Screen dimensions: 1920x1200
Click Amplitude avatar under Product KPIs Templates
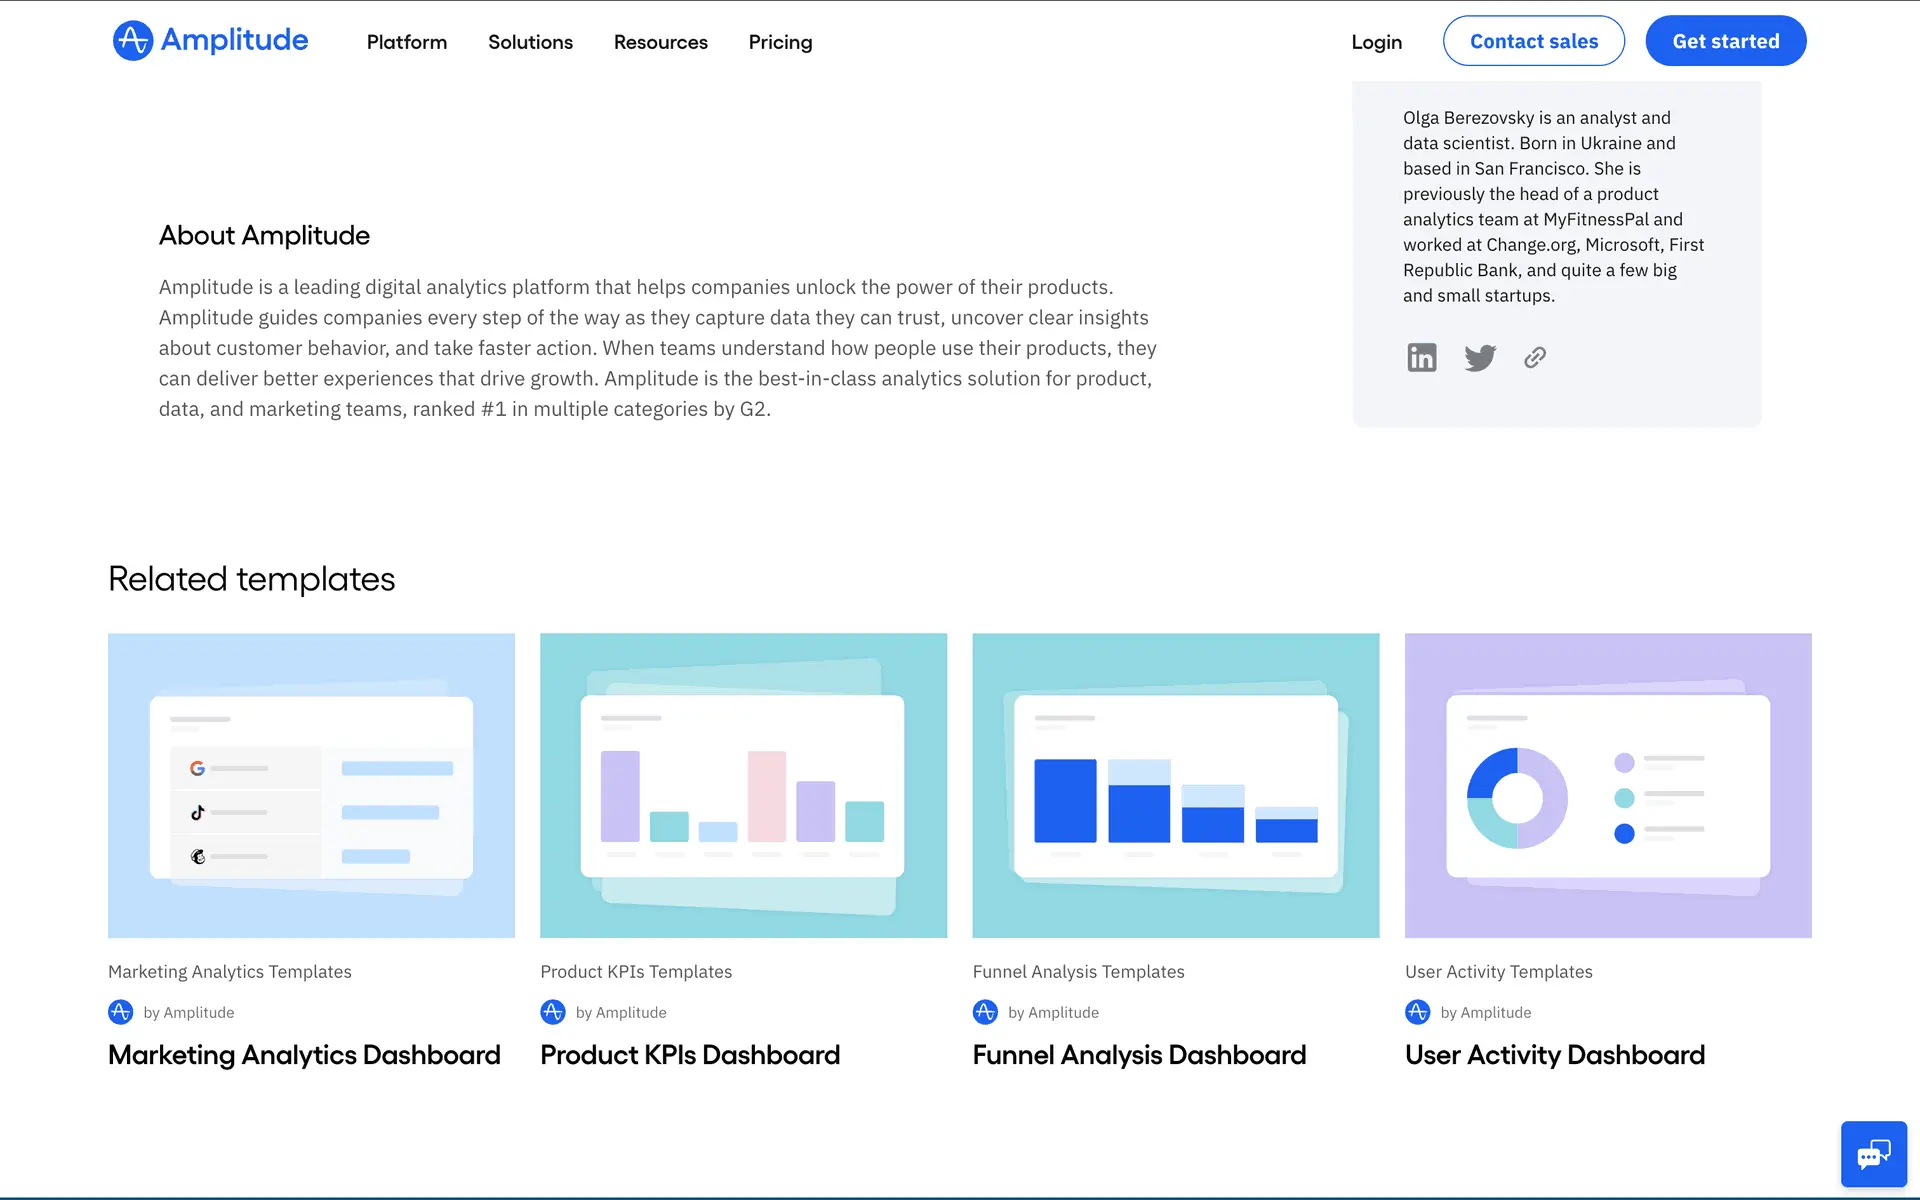tap(553, 1012)
